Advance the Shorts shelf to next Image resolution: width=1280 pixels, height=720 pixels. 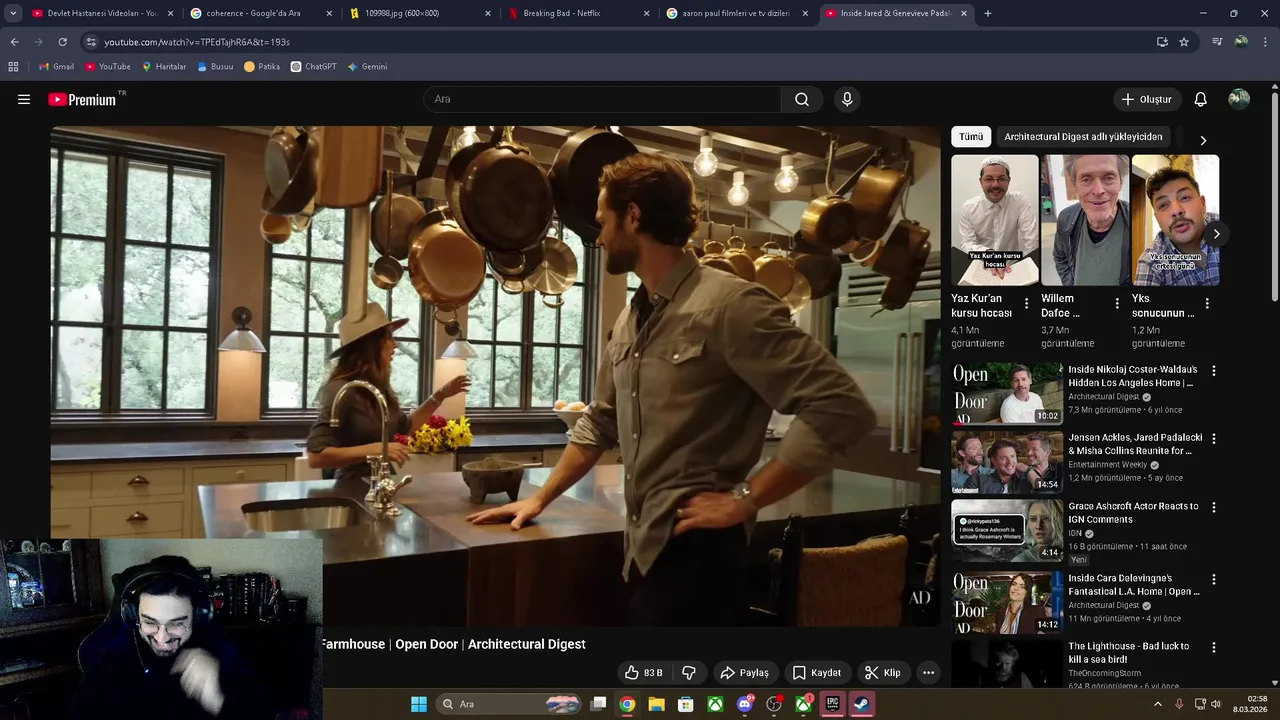pyautogui.click(x=1216, y=234)
